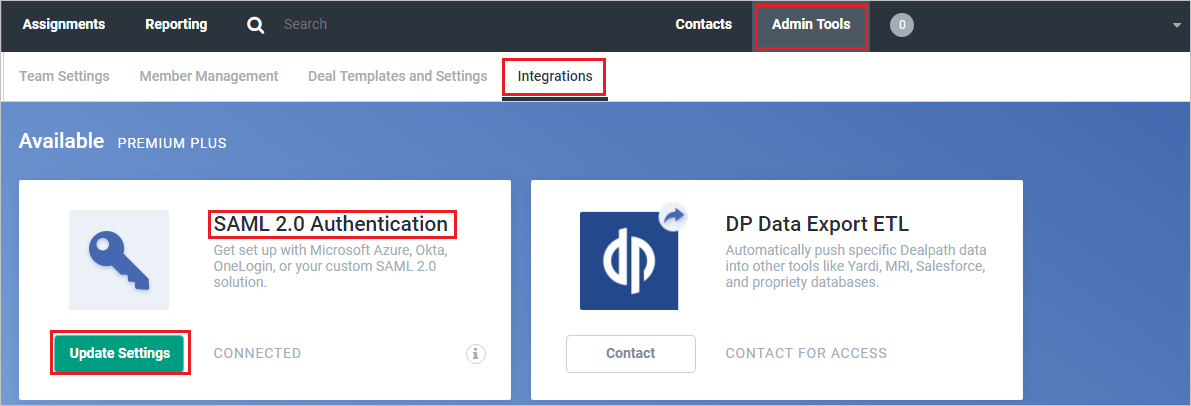This screenshot has width=1191, height=406.
Task: Switch to the Team Settings tab
Action: pyautogui.click(x=65, y=76)
